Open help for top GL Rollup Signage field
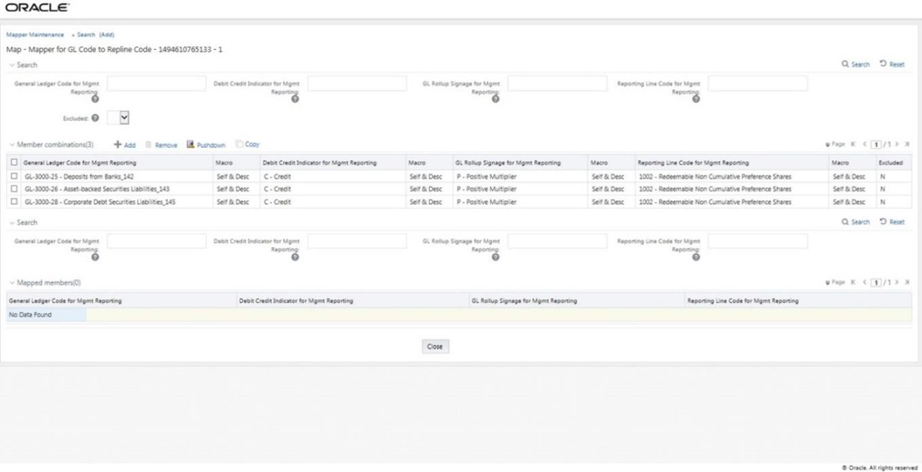The image size is (922, 472). (x=495, y=99)
